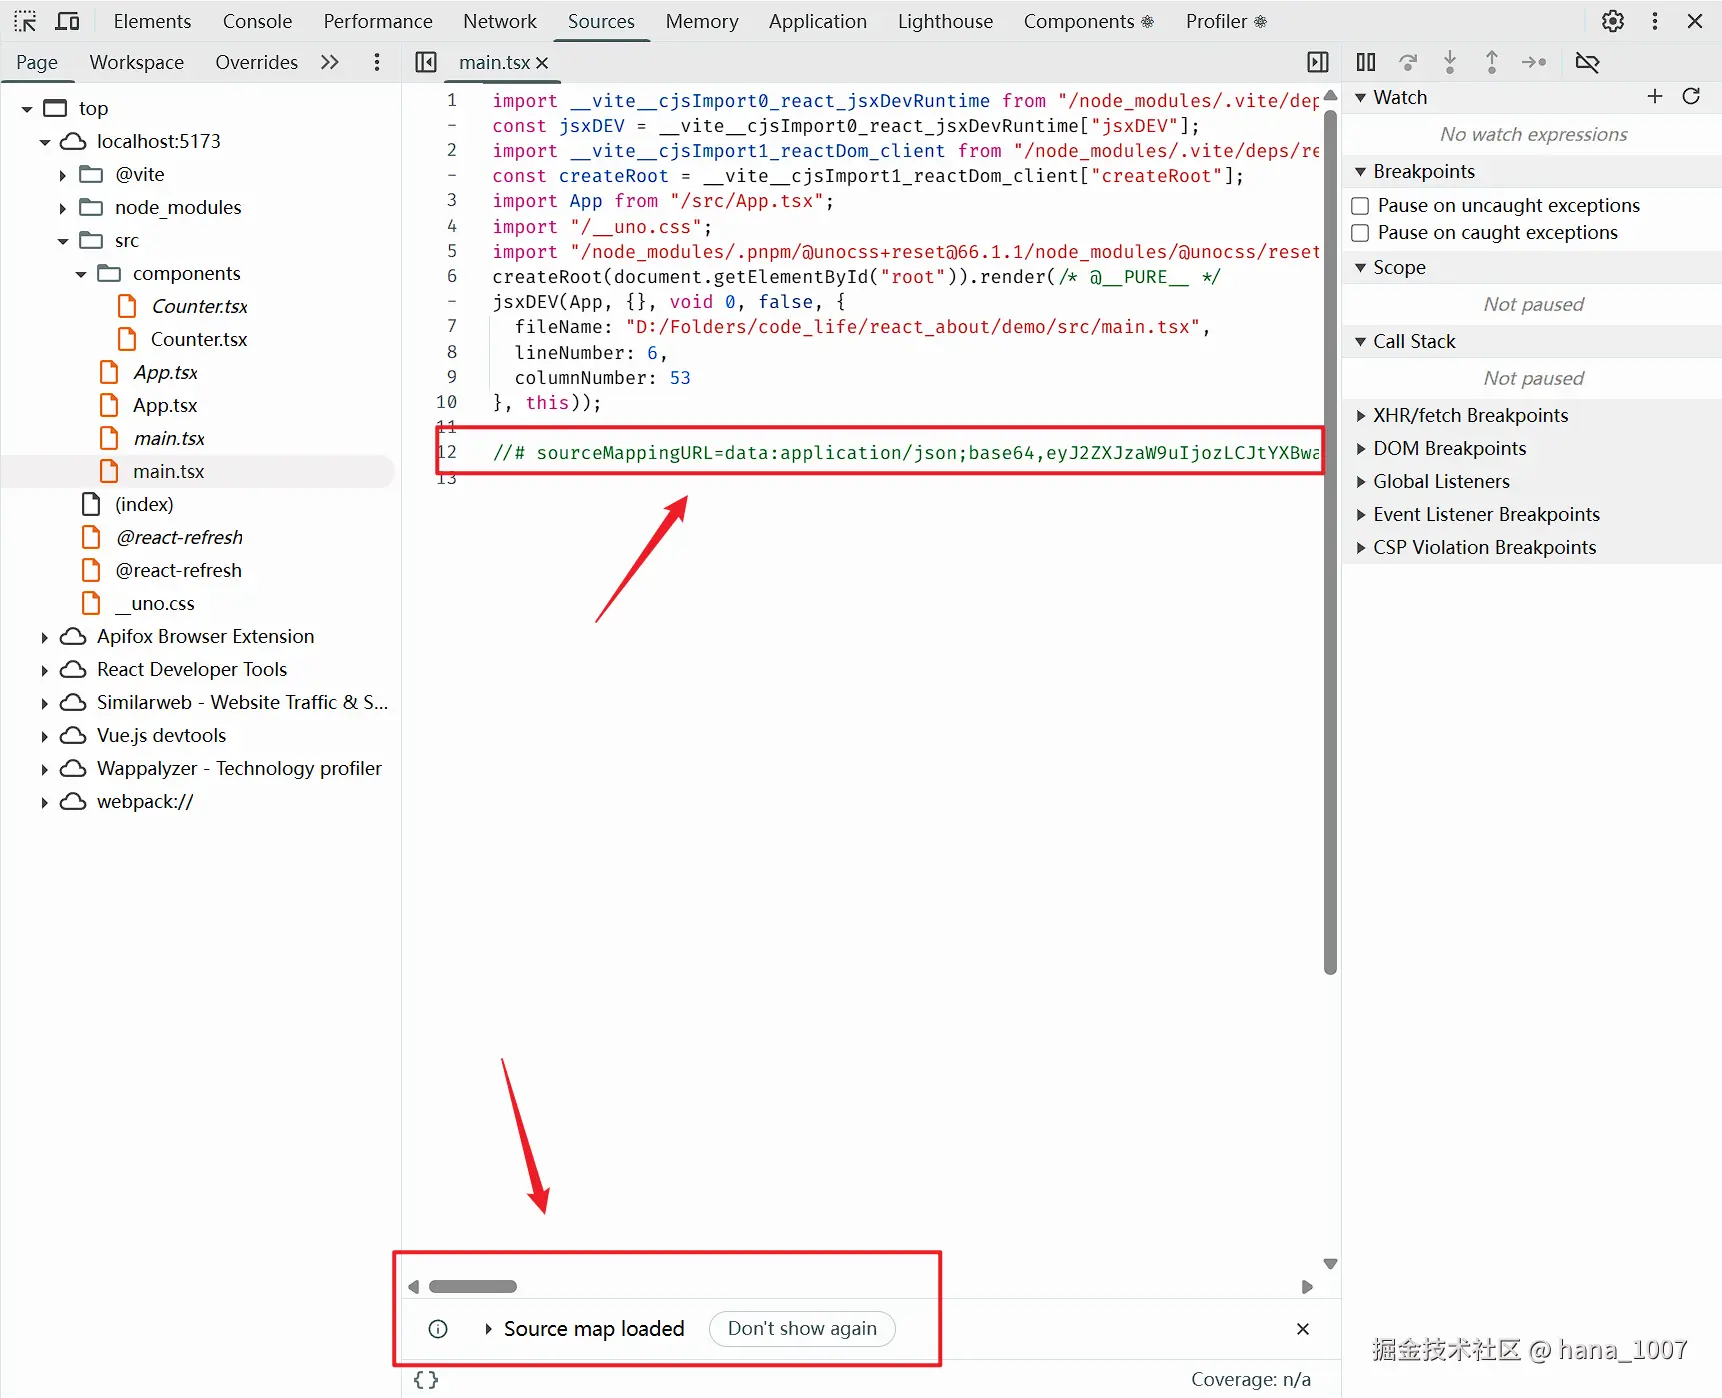Pause script execution

[1366, 62]
